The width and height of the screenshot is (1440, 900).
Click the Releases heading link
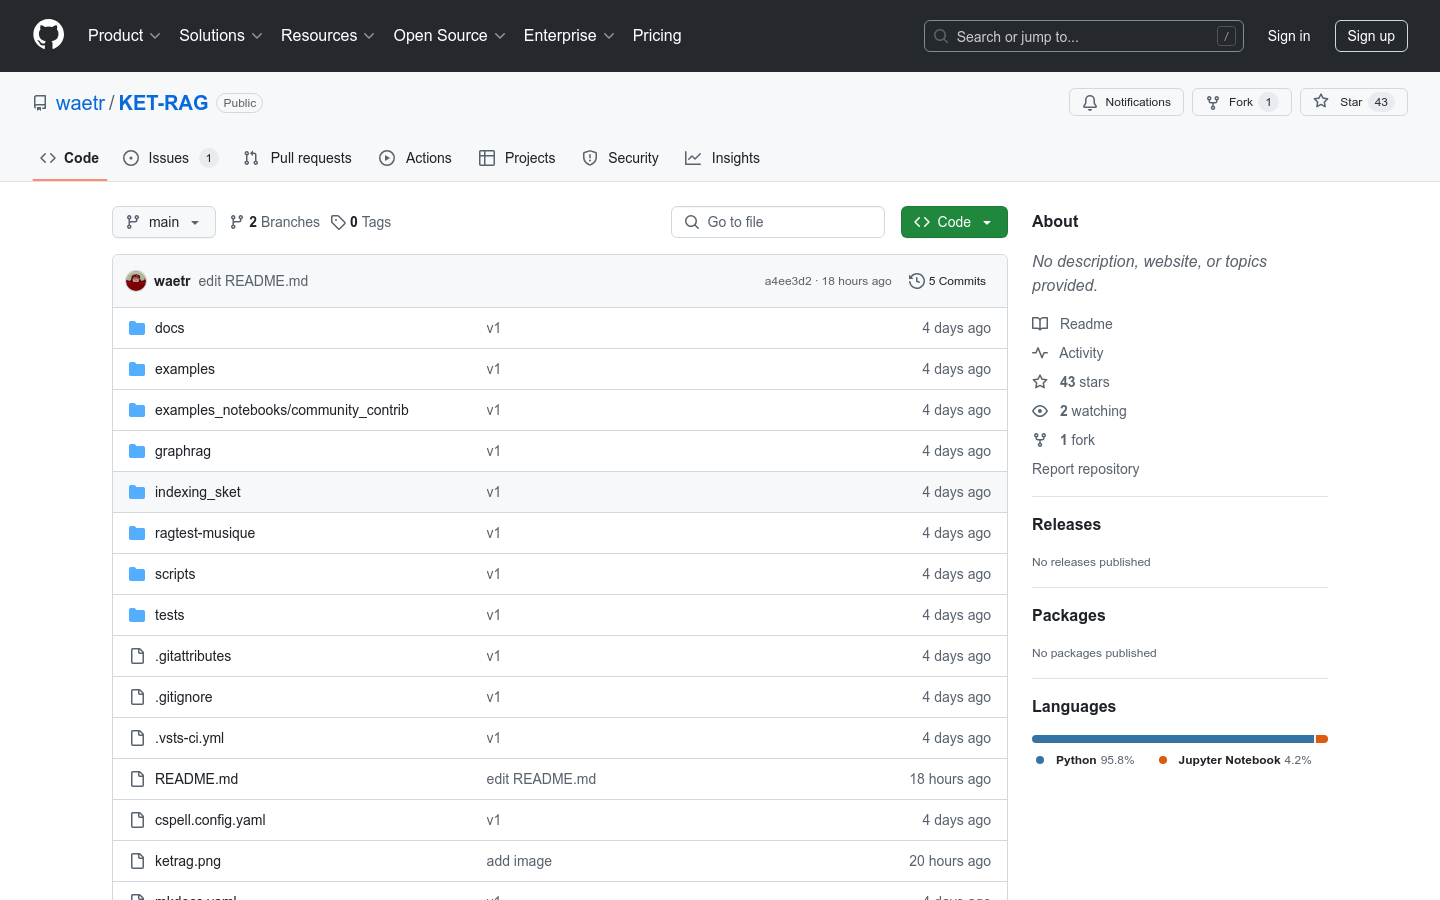(x=1066, y=524)
